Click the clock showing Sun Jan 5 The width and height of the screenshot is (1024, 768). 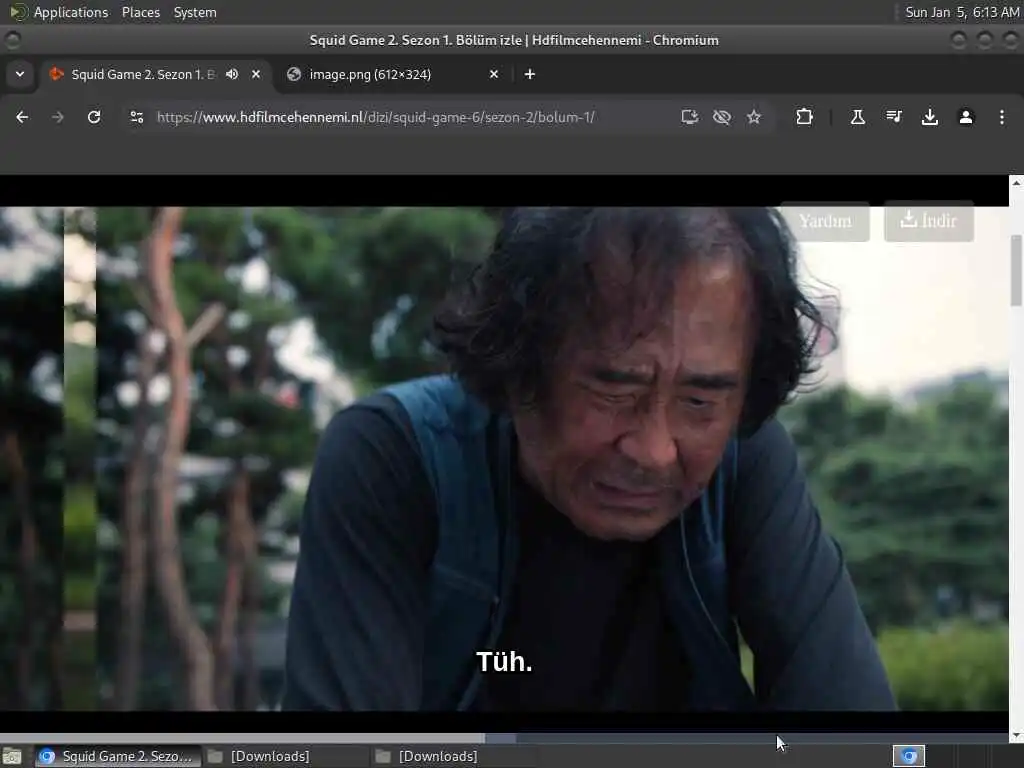[x=962, y=12]
